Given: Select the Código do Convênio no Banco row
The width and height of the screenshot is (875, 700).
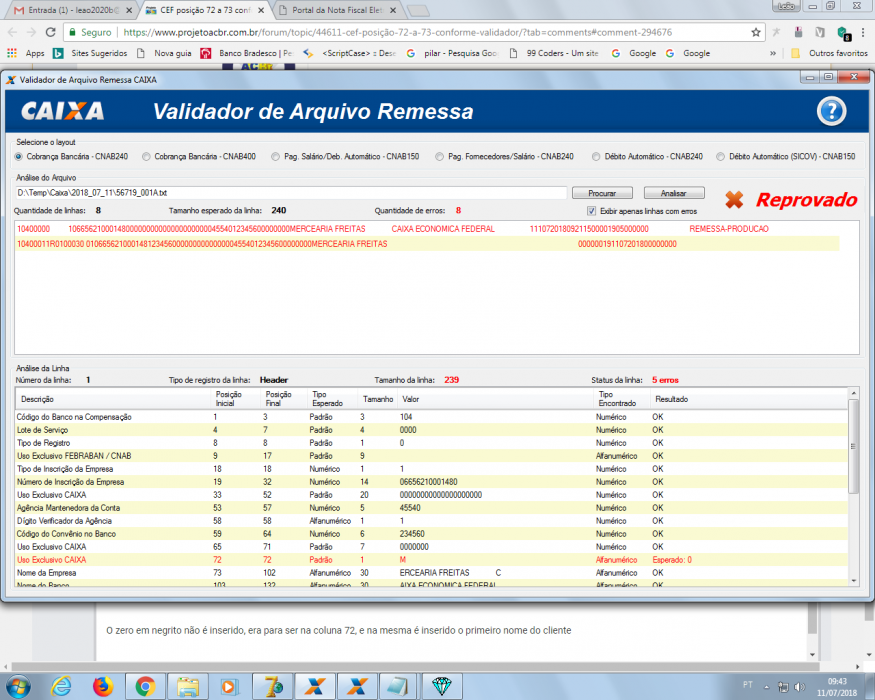Looking at the screenshot, I should [x=431, y=534].
